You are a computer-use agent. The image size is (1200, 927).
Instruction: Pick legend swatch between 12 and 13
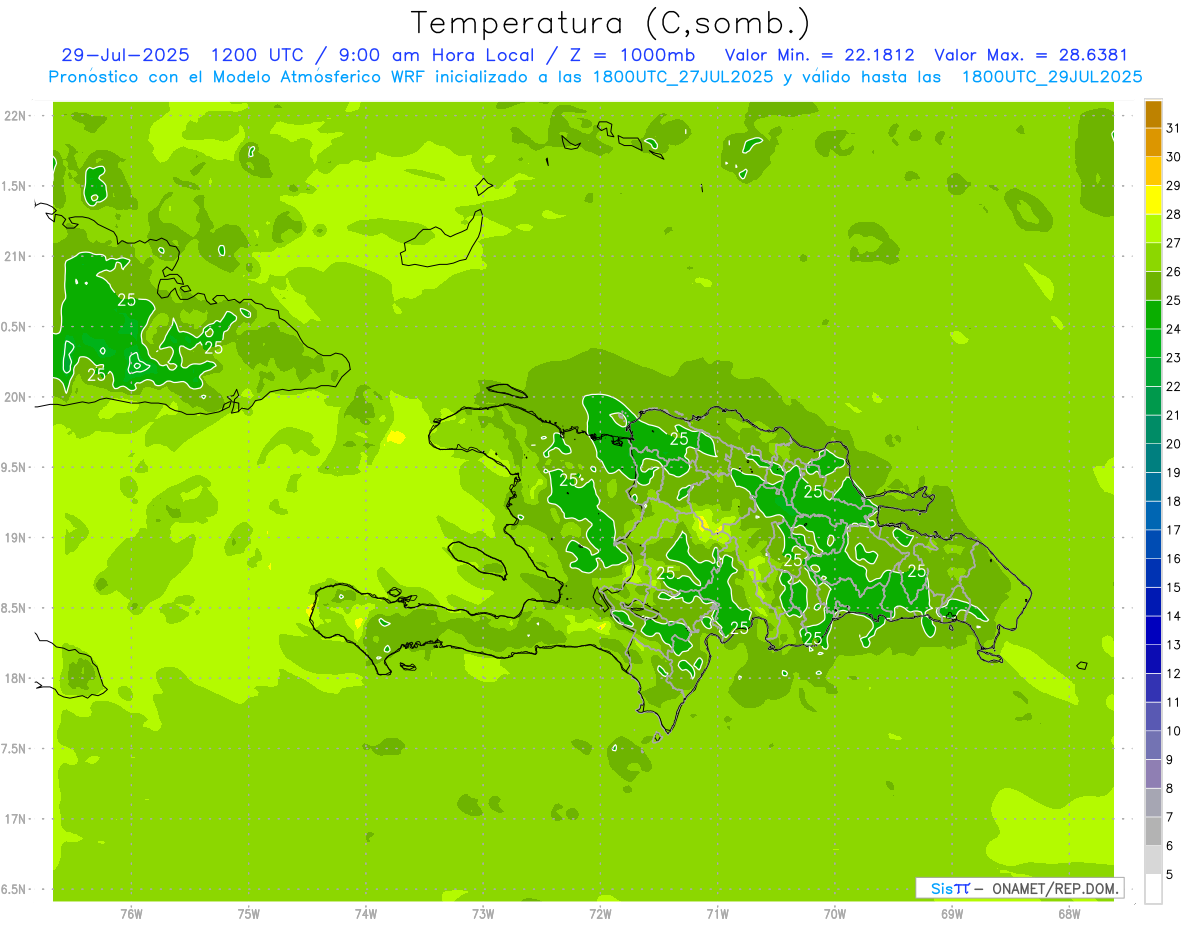click(x=1153, y=659)
